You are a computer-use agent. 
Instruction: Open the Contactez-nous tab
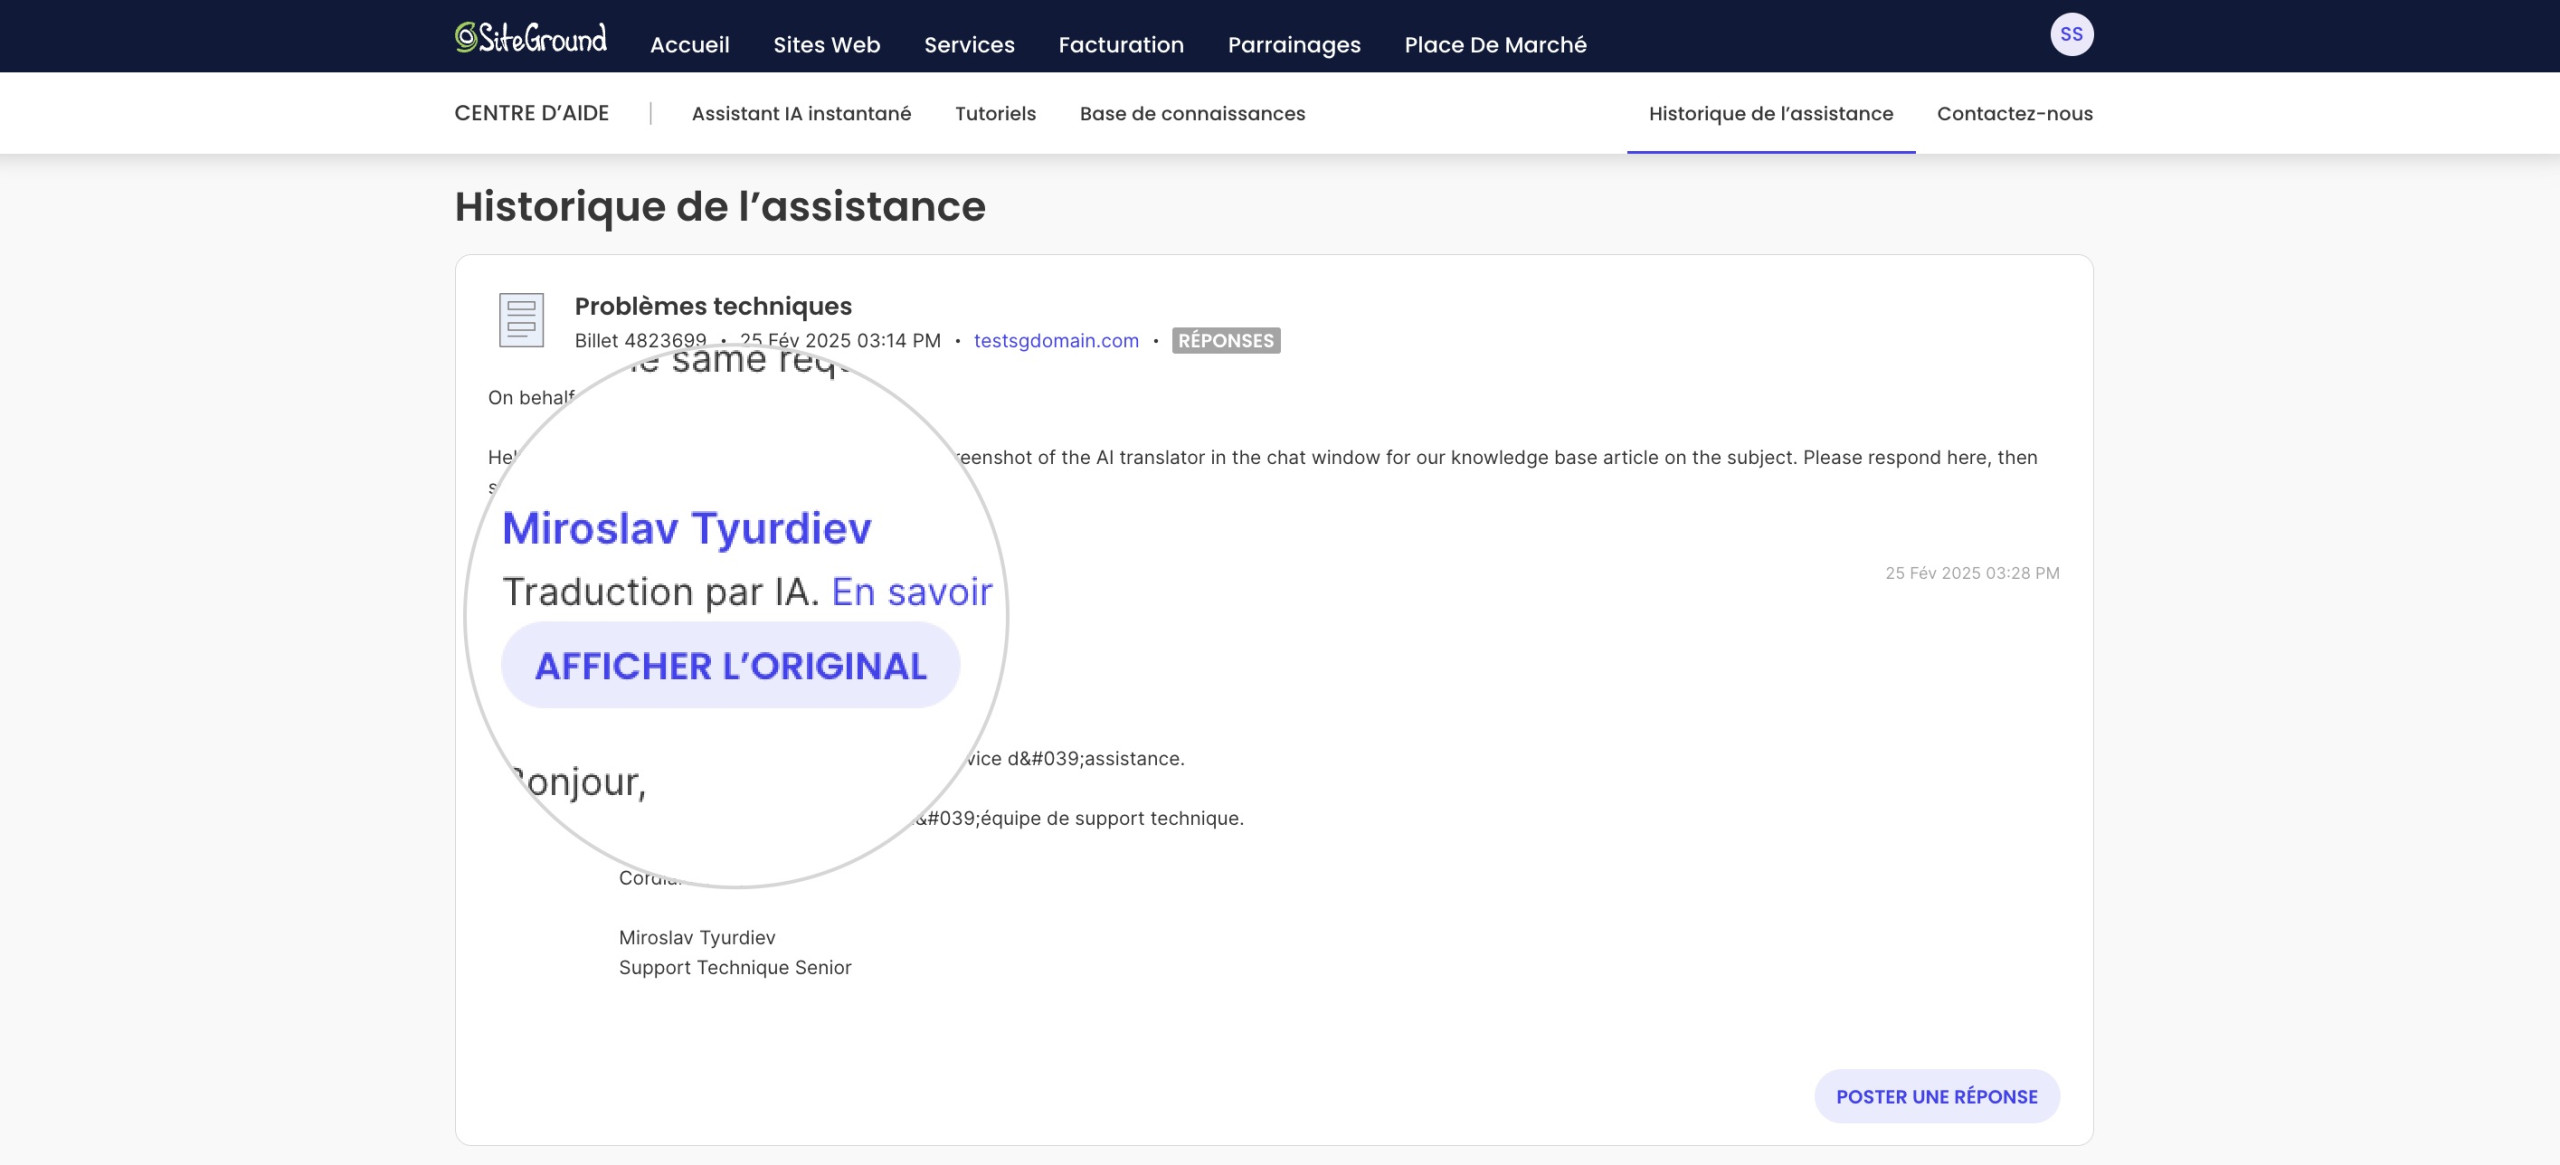2014,113
